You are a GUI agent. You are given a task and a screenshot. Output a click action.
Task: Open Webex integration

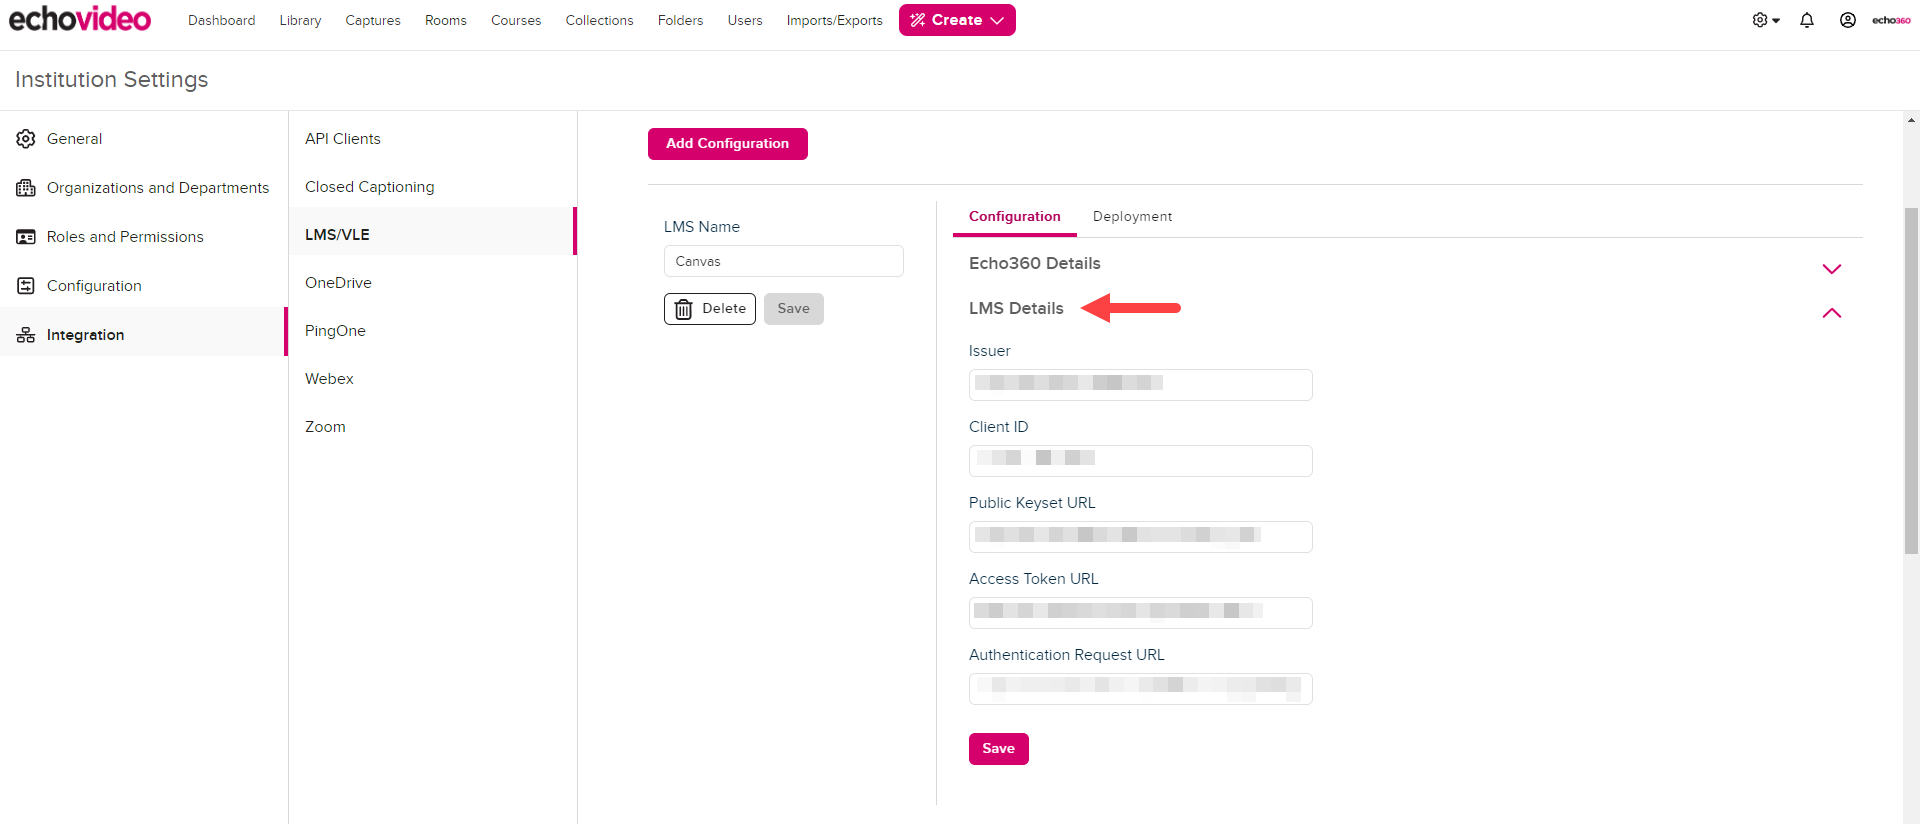tap(433, 379)
